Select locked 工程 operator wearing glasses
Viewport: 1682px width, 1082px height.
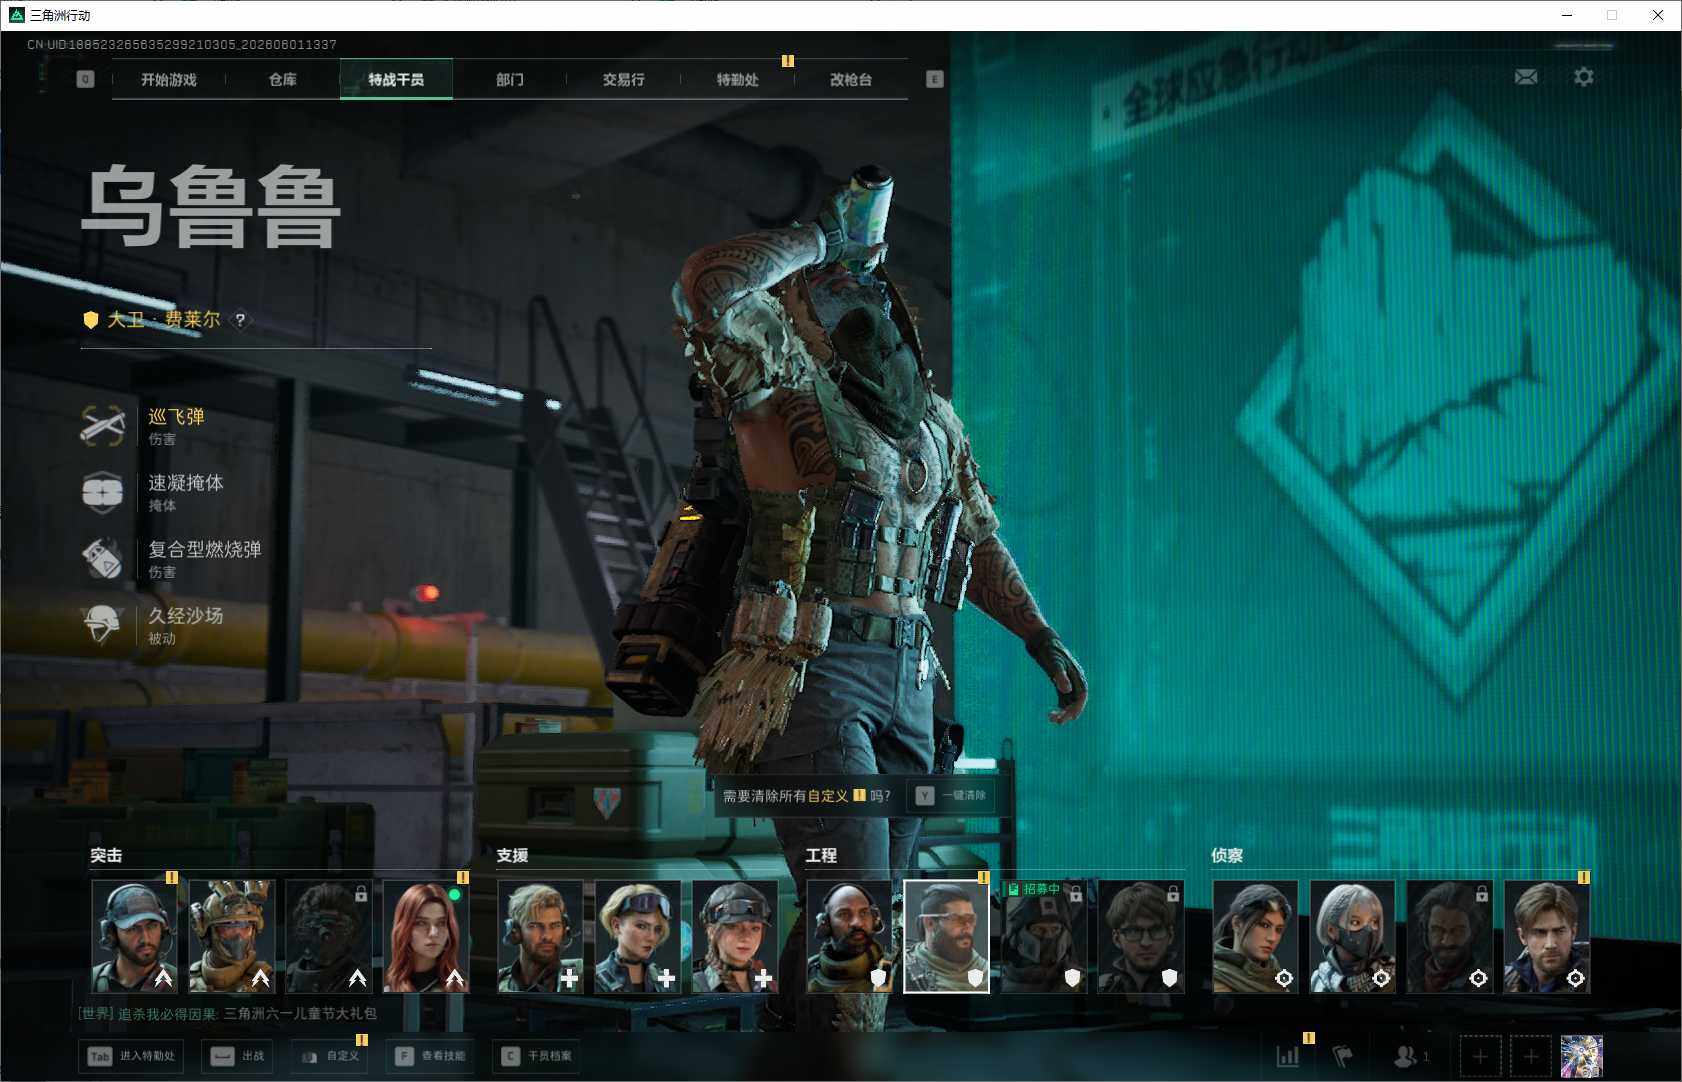[1141, 936]
